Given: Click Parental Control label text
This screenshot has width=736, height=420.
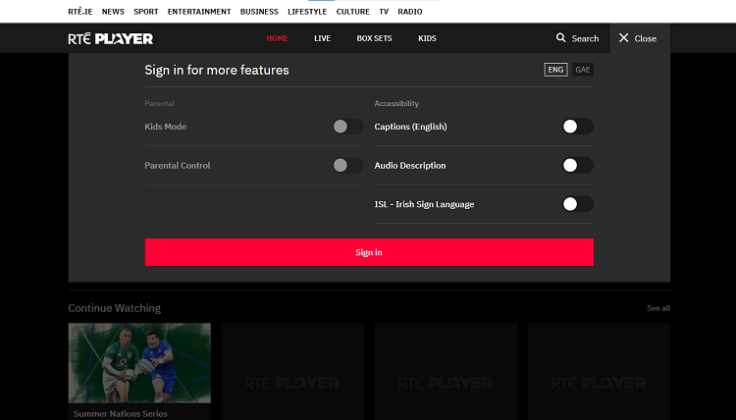Looking at the screenshot, I should pyautogui.click(x=177, y=166).
